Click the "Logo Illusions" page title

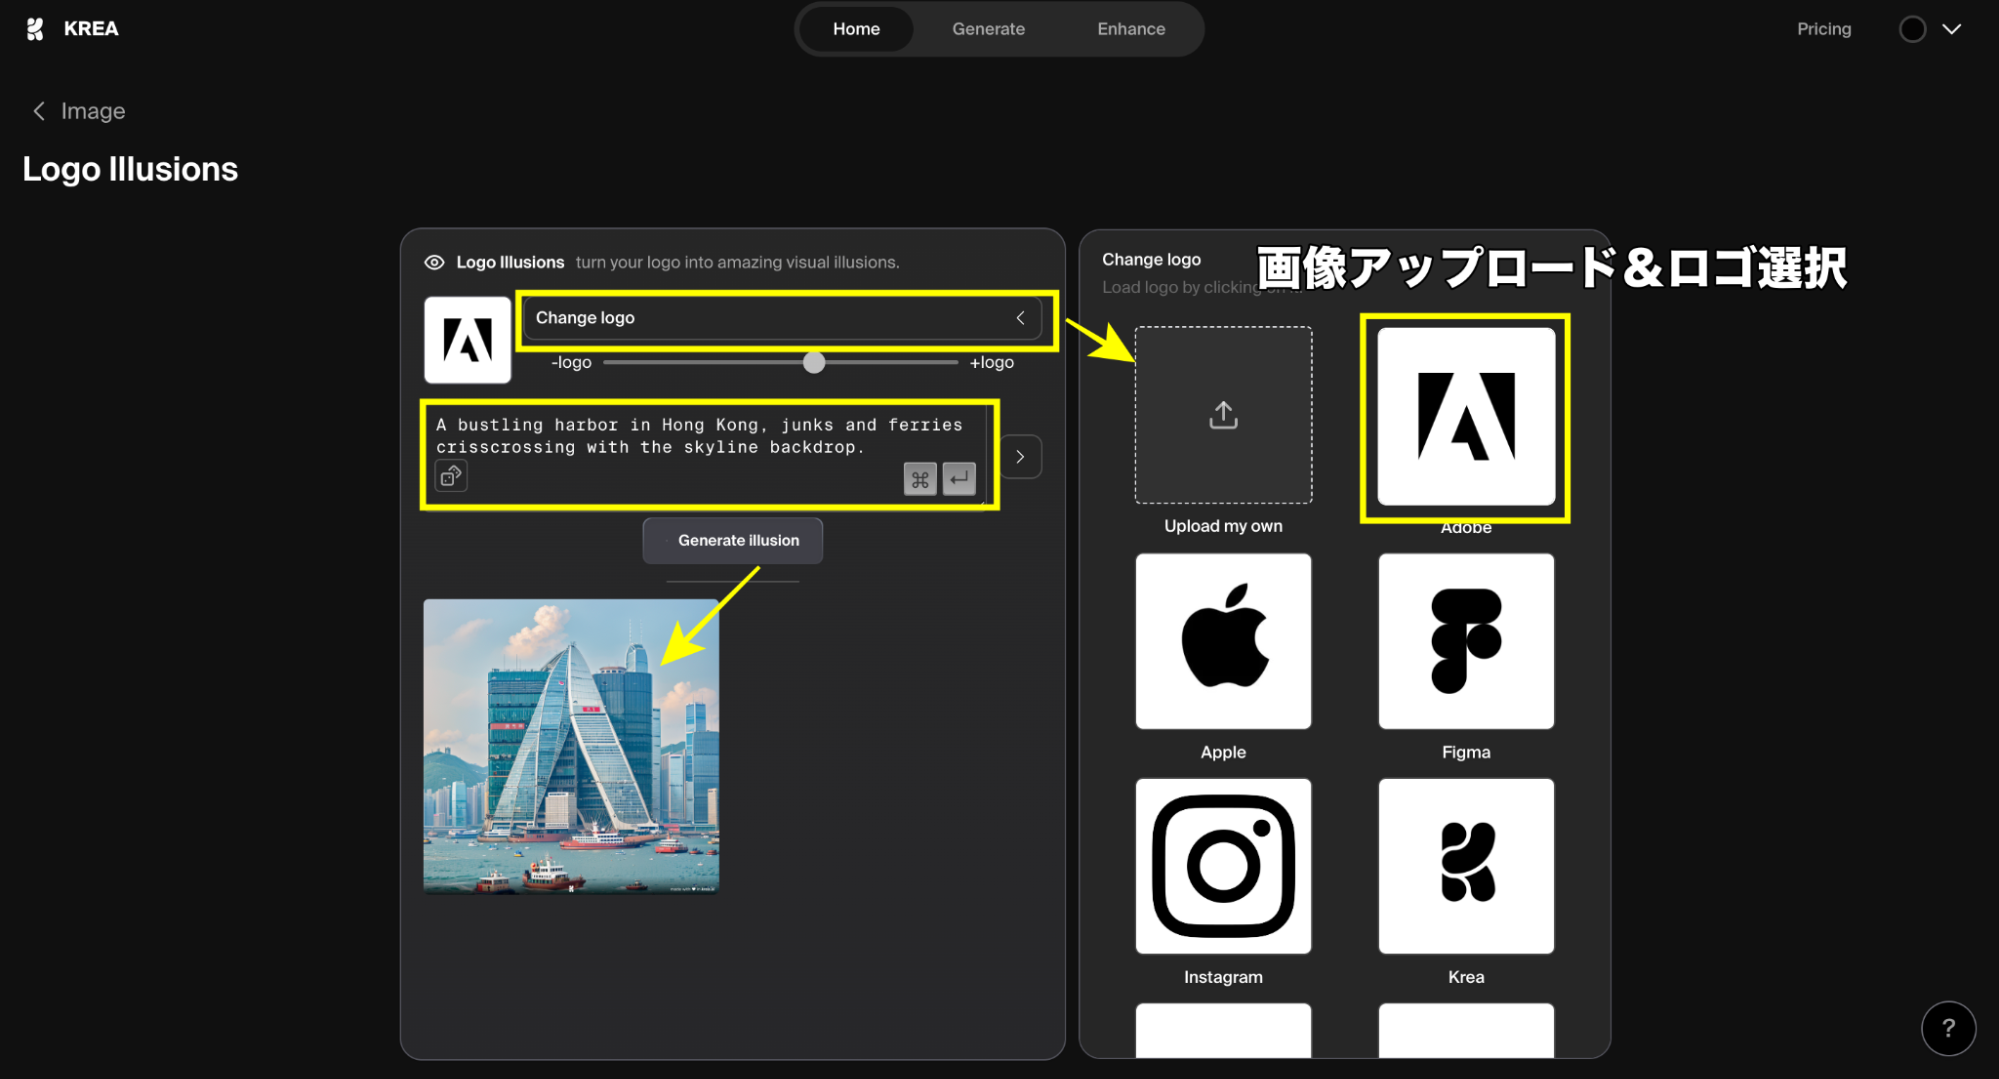pyautogui.click(x=130, y=169)
